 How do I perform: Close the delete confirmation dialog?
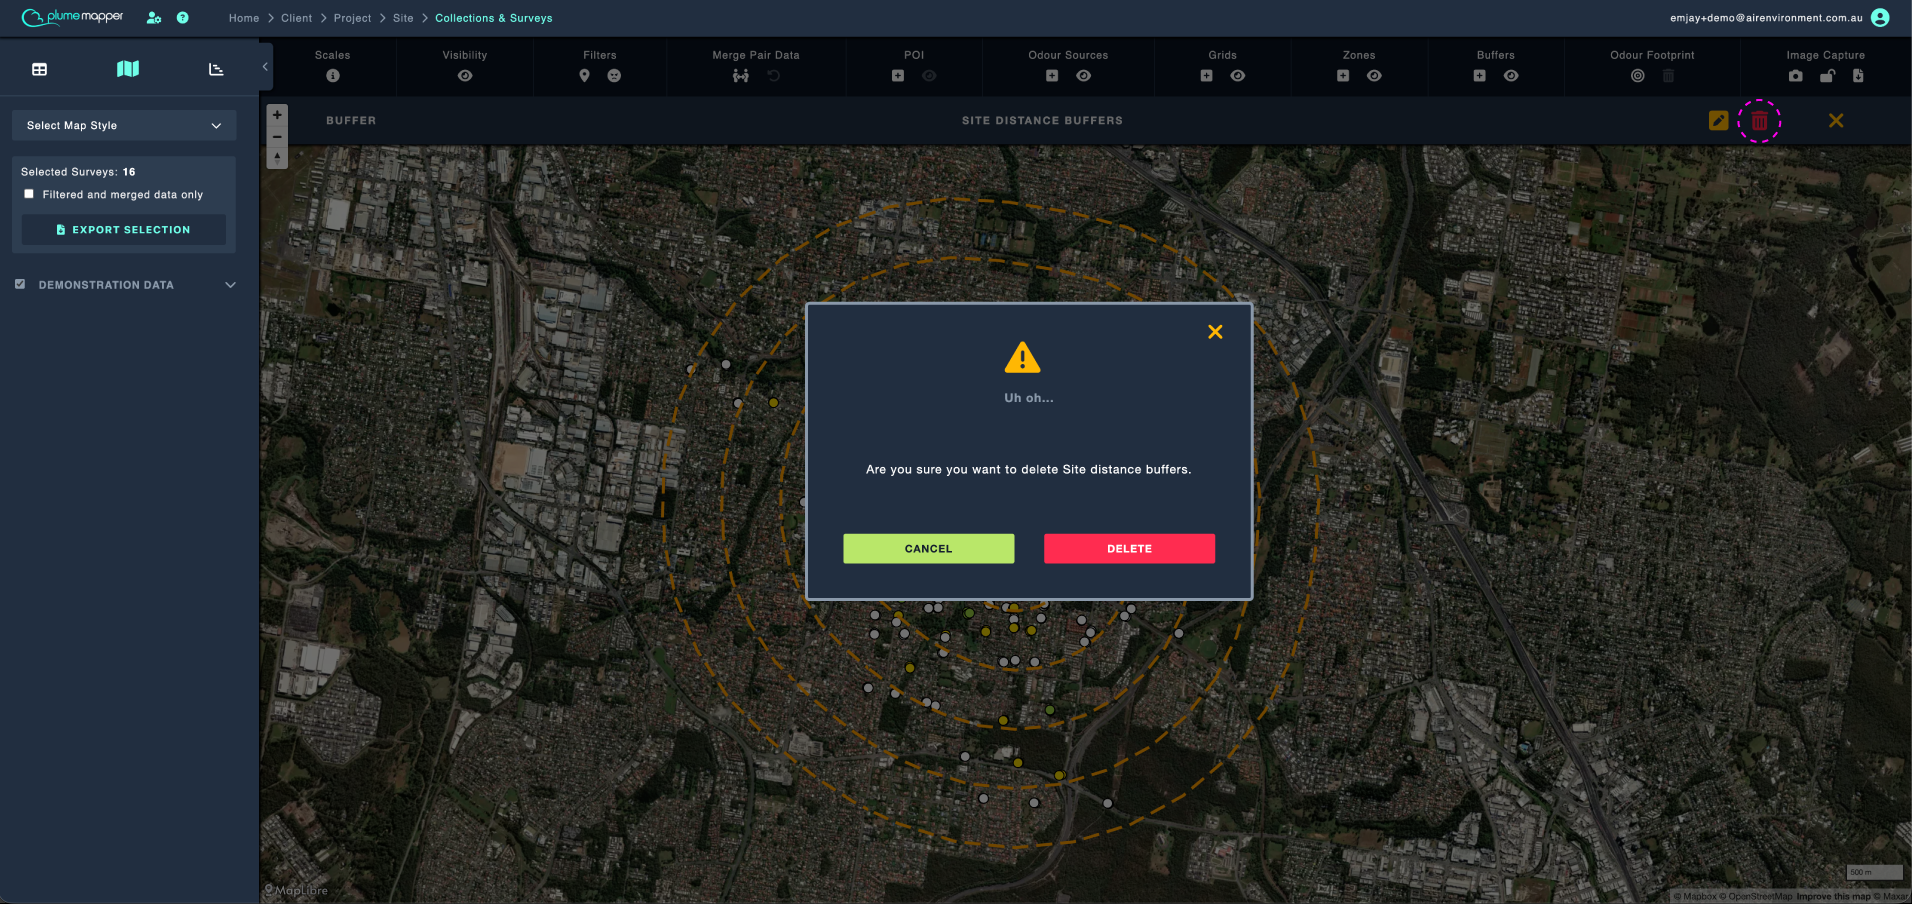pos(1215,332)
